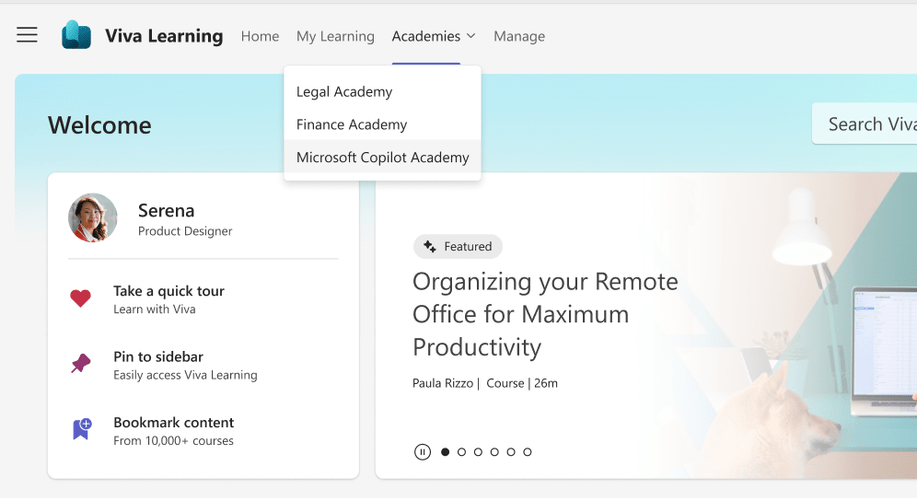This screenshot has width=923, height=498.
Task: Open the Manage tab
Action: (x=519, y=36)
